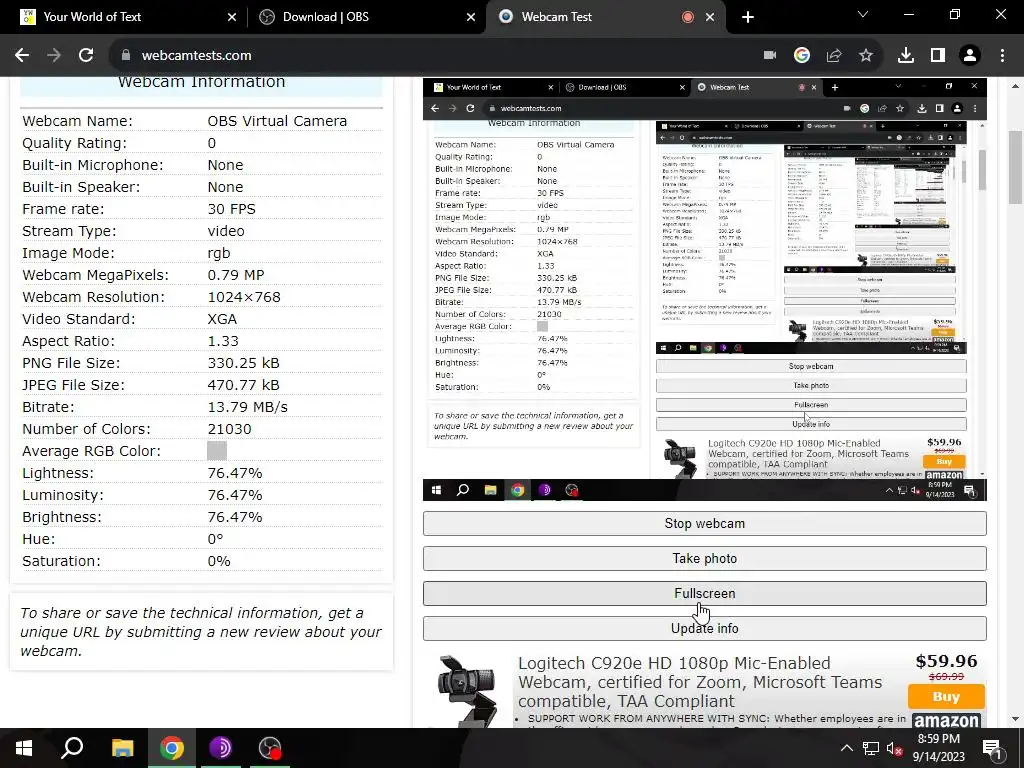1024x768 pixels.
Task: Open OBS Studio from the taskbar
Action: [270, 748]
